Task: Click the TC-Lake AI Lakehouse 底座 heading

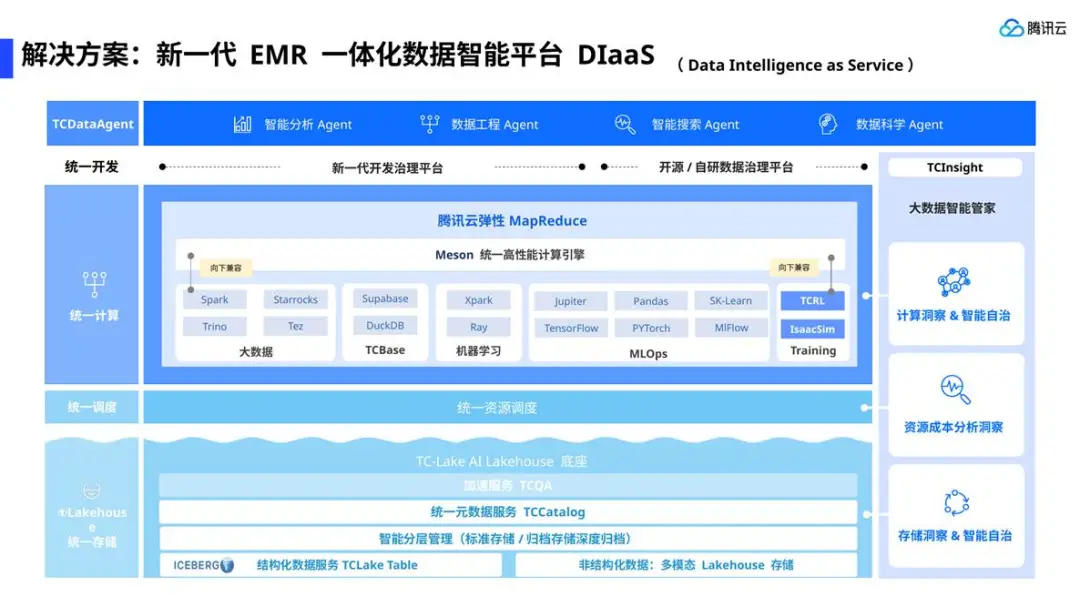Action: coord(501,462)
